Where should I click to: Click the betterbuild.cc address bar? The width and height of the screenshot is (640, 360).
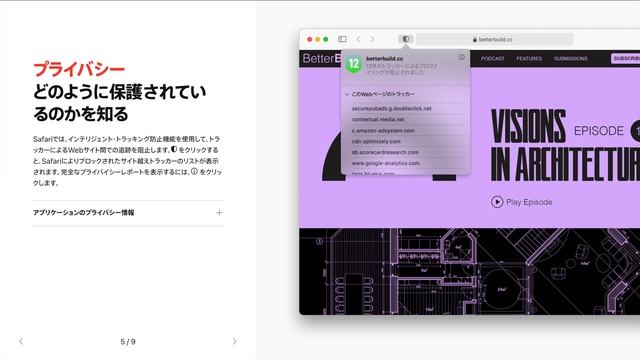[x=494, y=39]
